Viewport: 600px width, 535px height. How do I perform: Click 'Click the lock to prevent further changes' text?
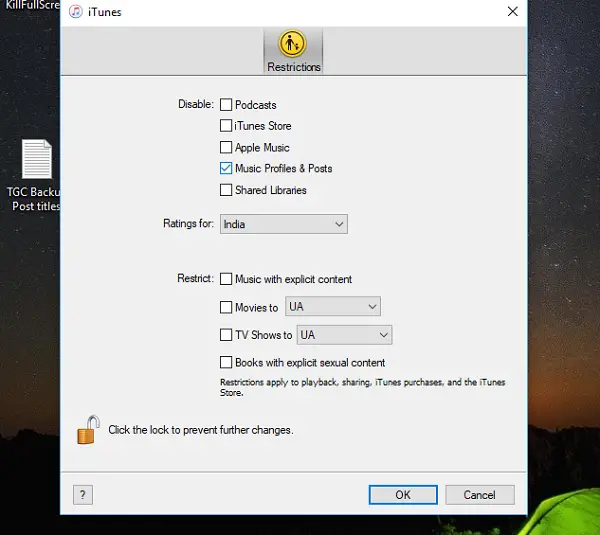pos(201,430)
